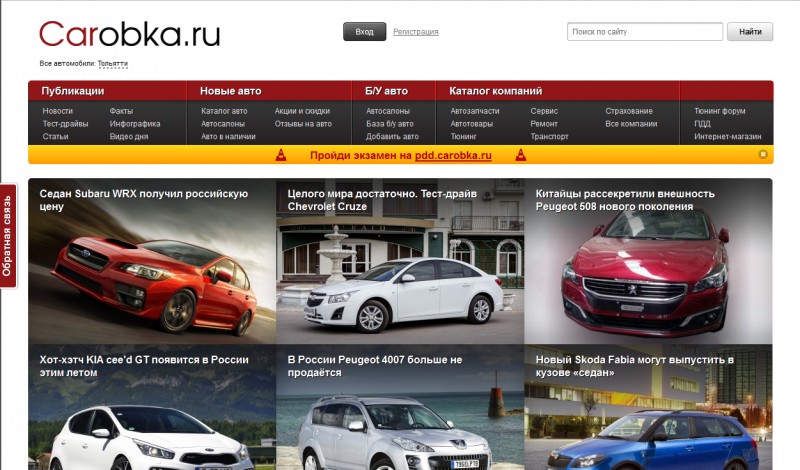Open Акции и скидки
Image resolution: width=800 pixels, height=470 pixels.
[302, 111]
